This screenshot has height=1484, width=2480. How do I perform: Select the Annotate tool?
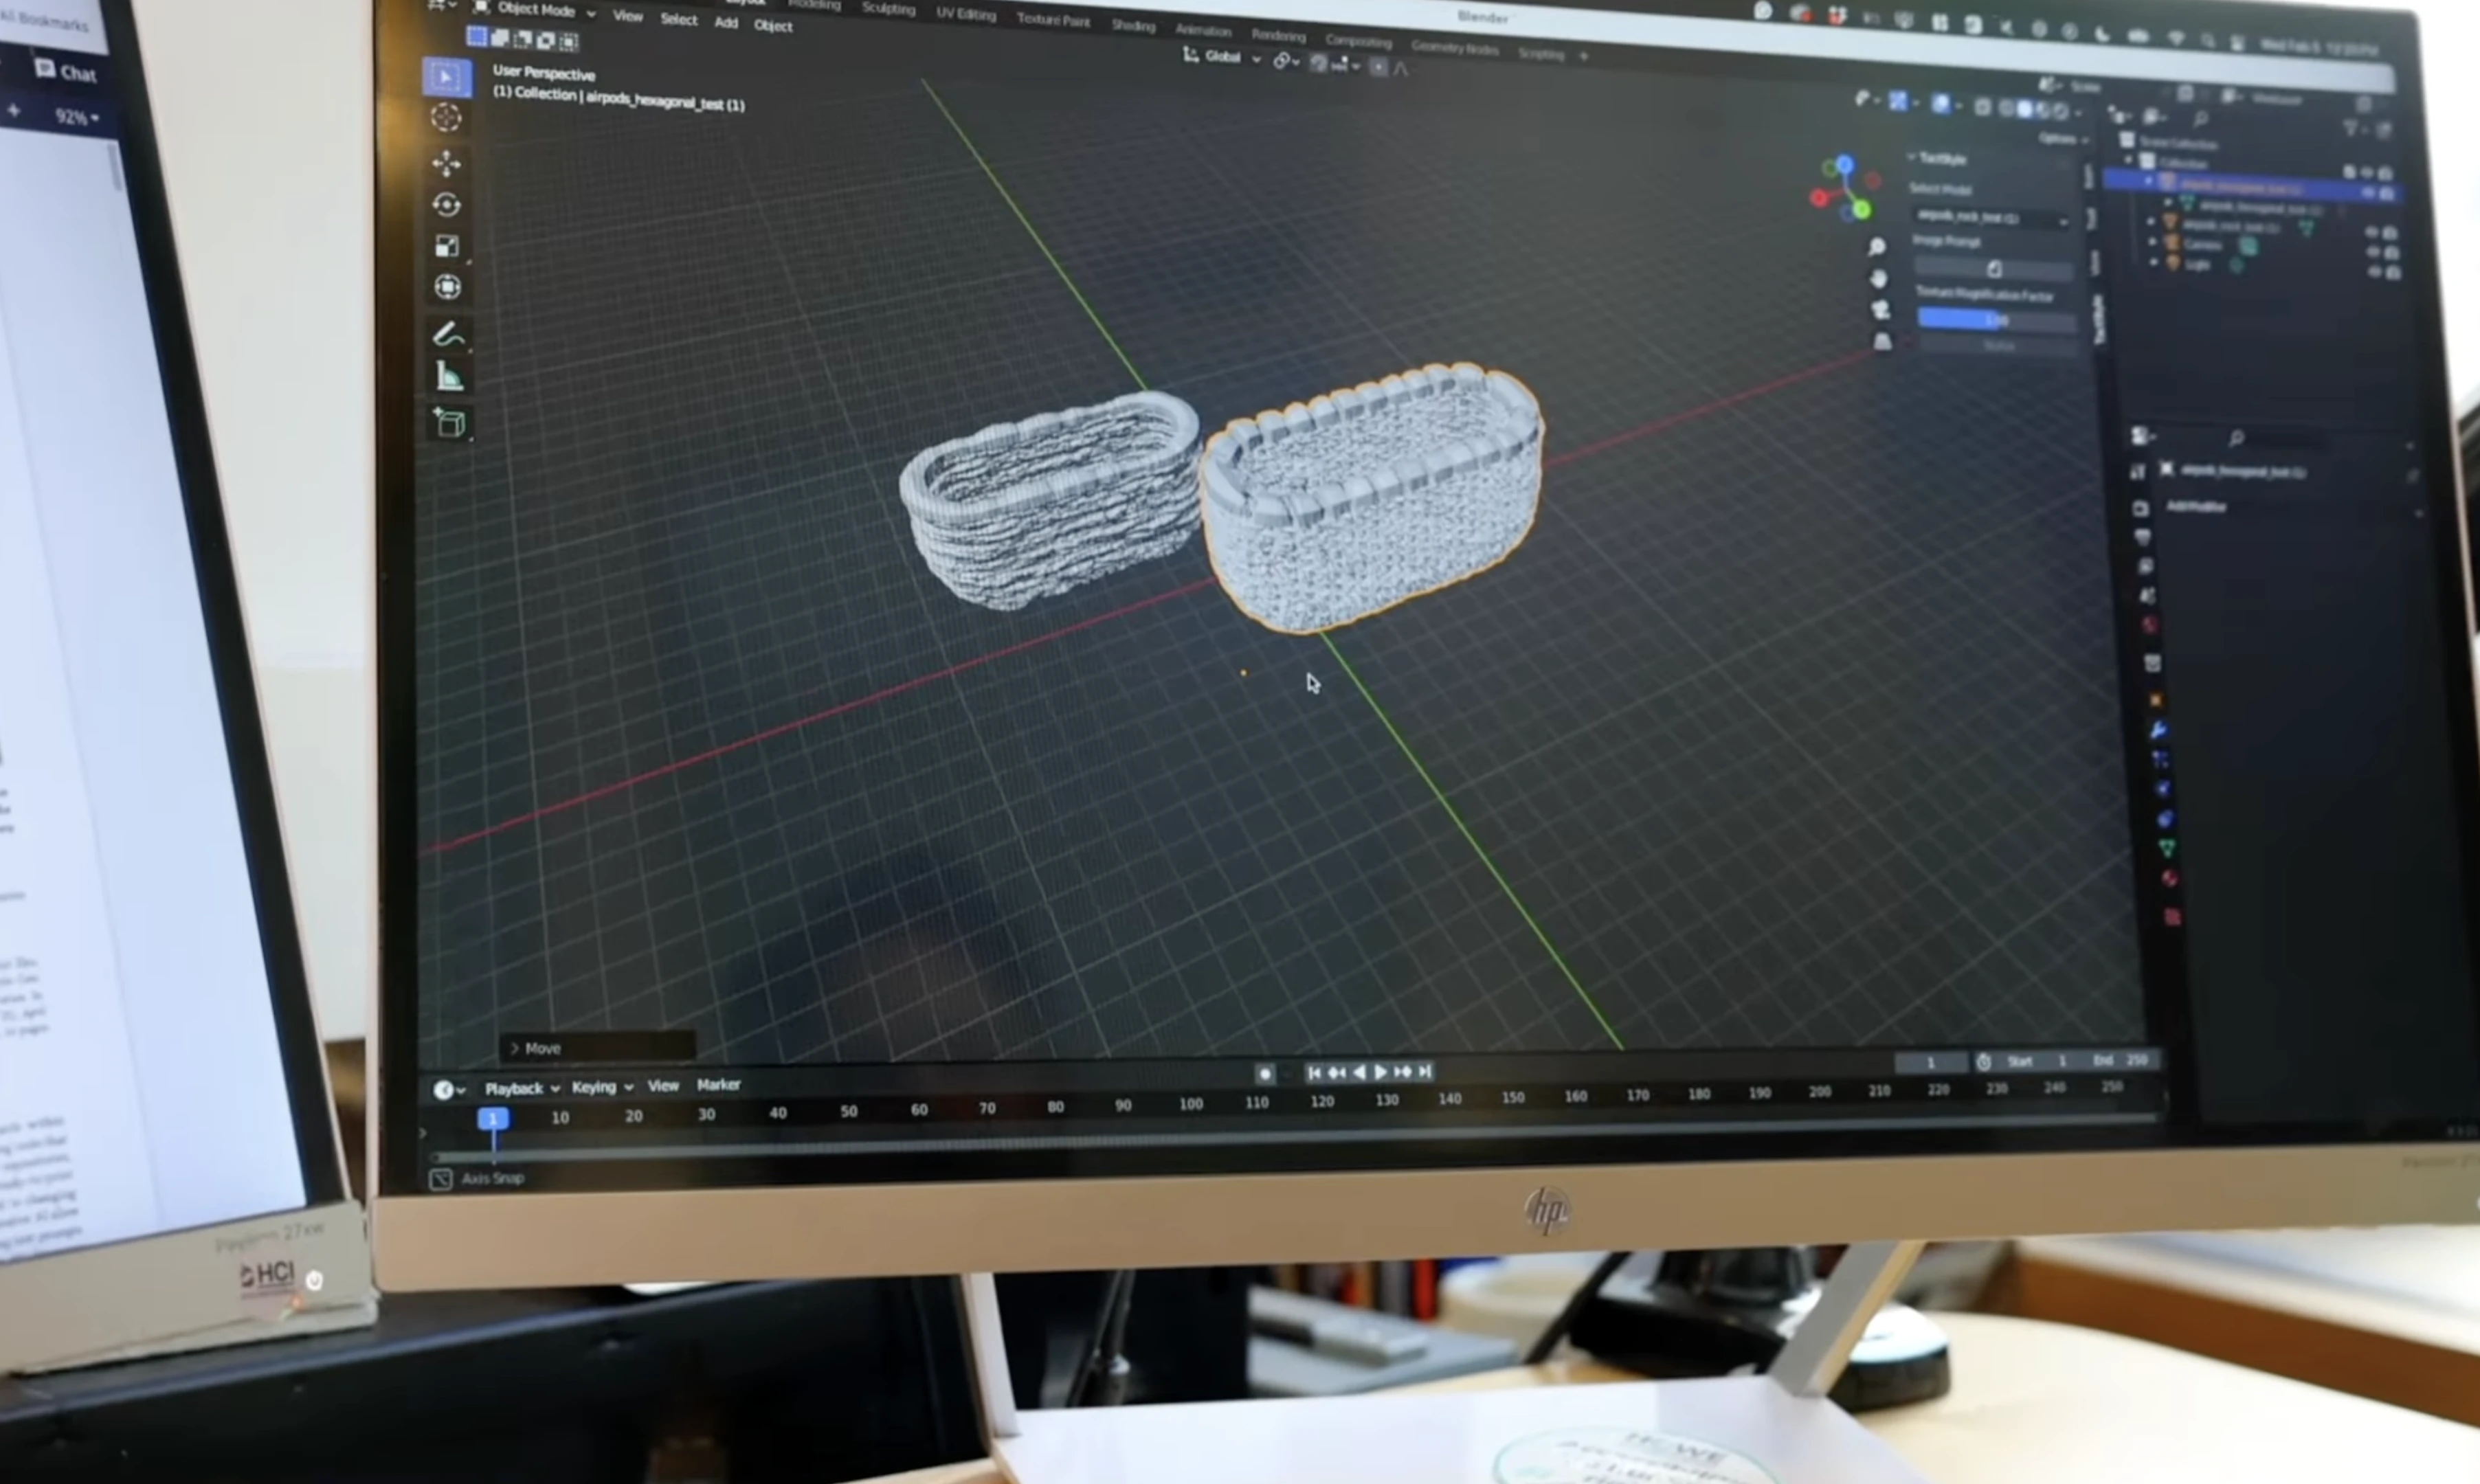(449, 334)
